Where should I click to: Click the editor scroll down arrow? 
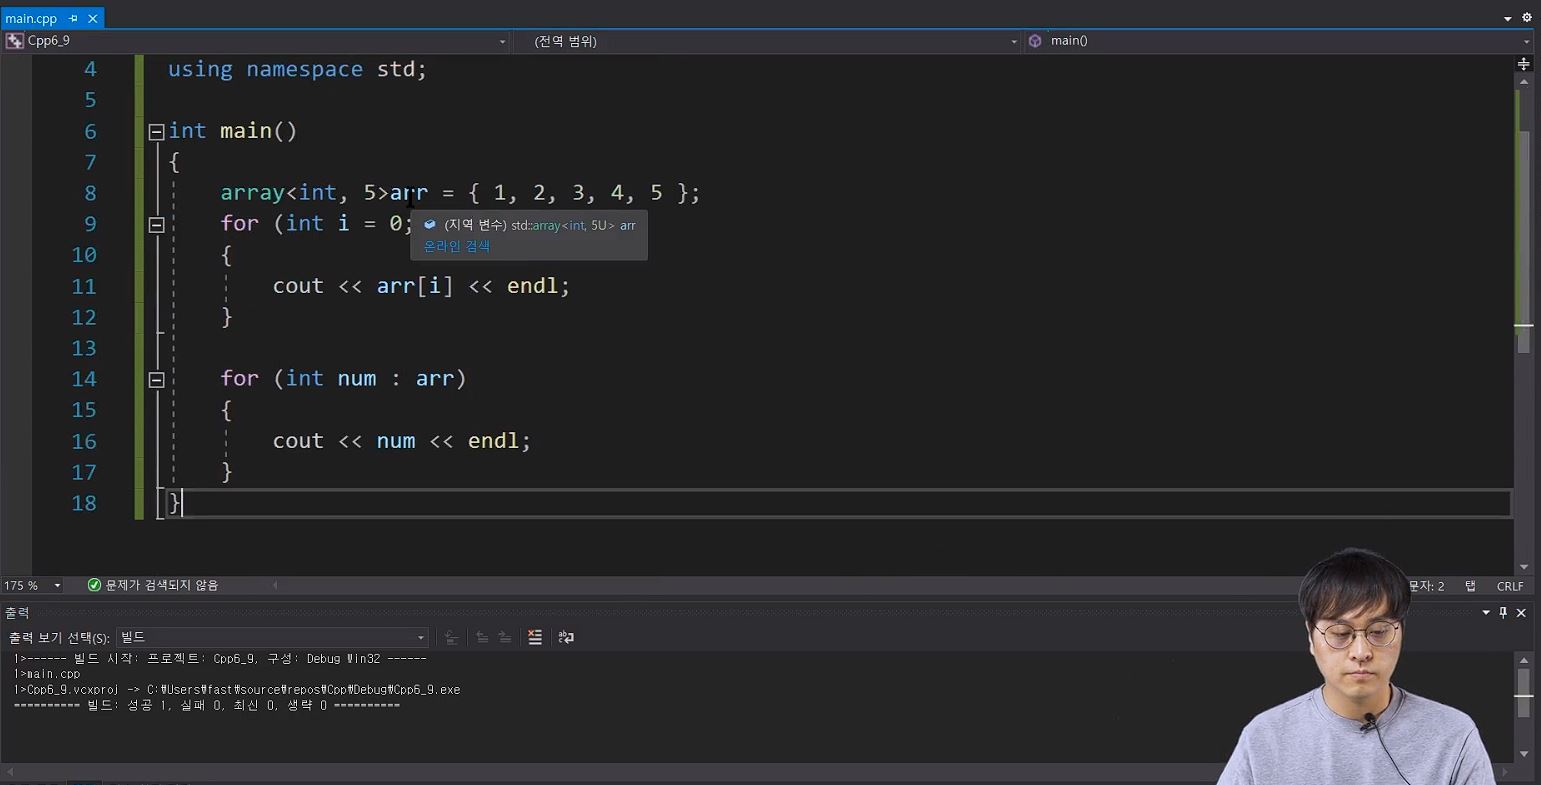click(1524, 567)
